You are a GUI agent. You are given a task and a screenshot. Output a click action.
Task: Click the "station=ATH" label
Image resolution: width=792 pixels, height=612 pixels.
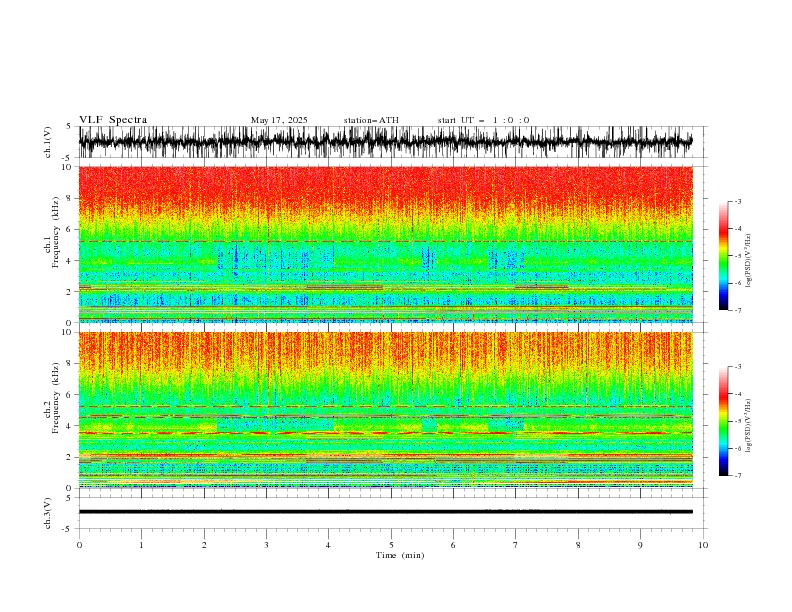371,120
